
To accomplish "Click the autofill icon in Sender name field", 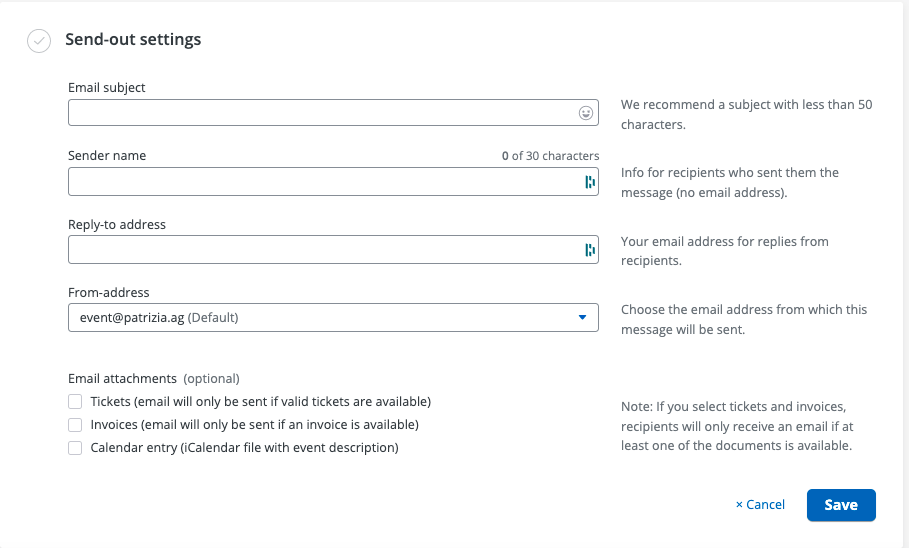I will [589, 181].
